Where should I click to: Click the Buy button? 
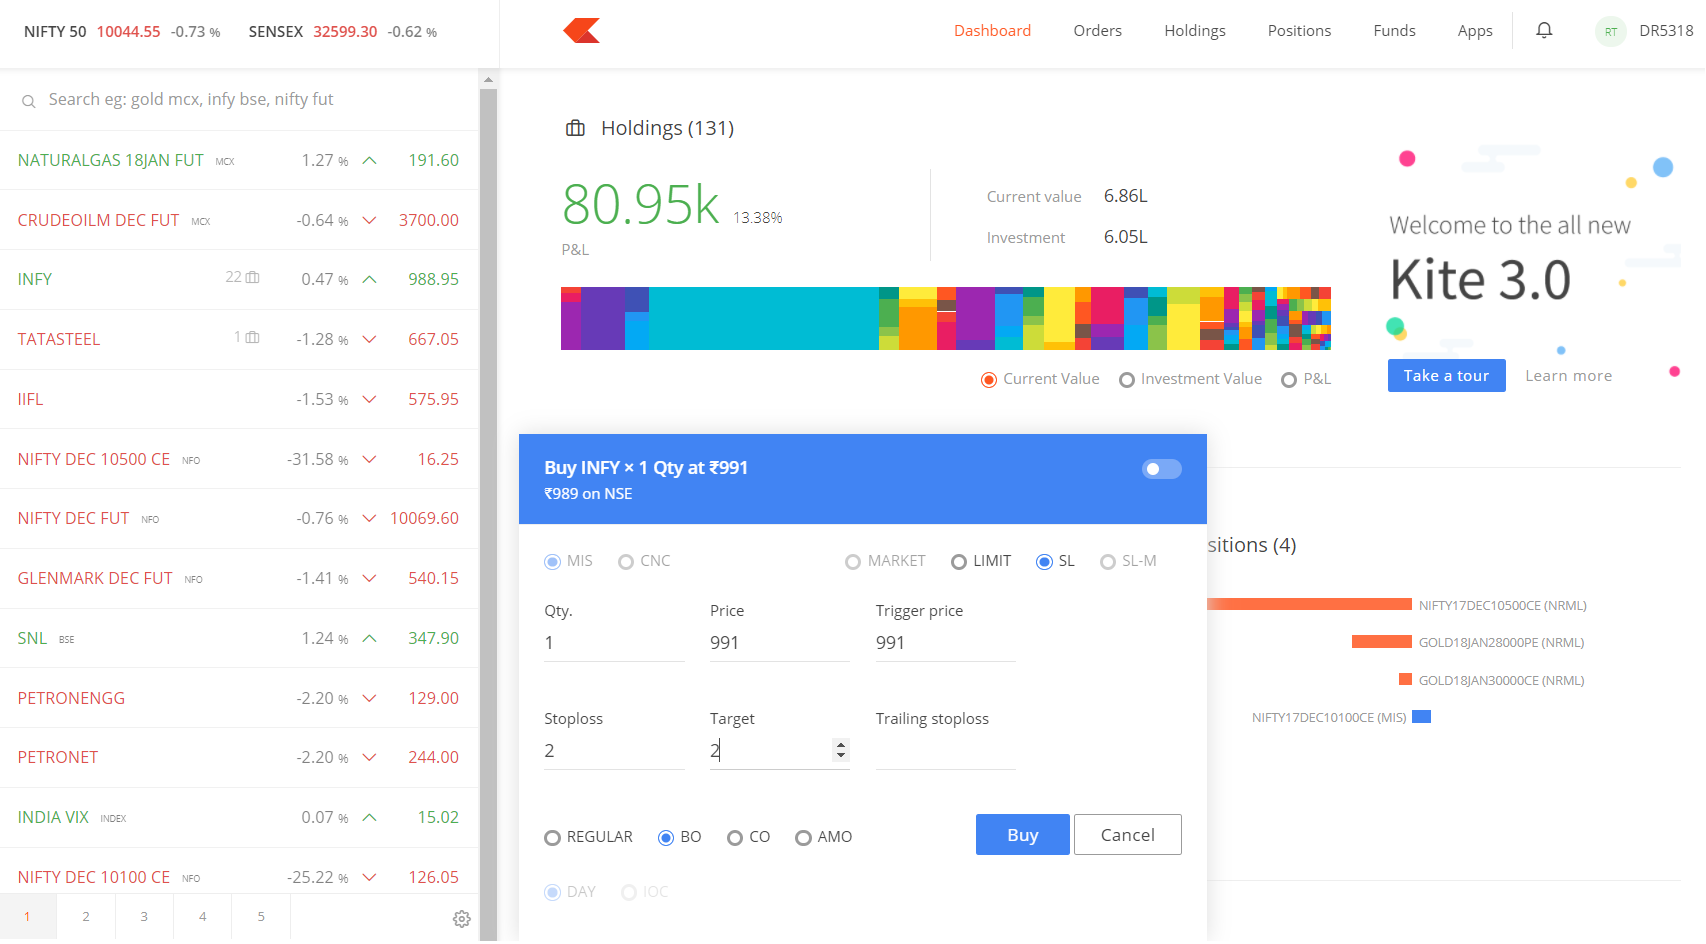[1022, 835]
